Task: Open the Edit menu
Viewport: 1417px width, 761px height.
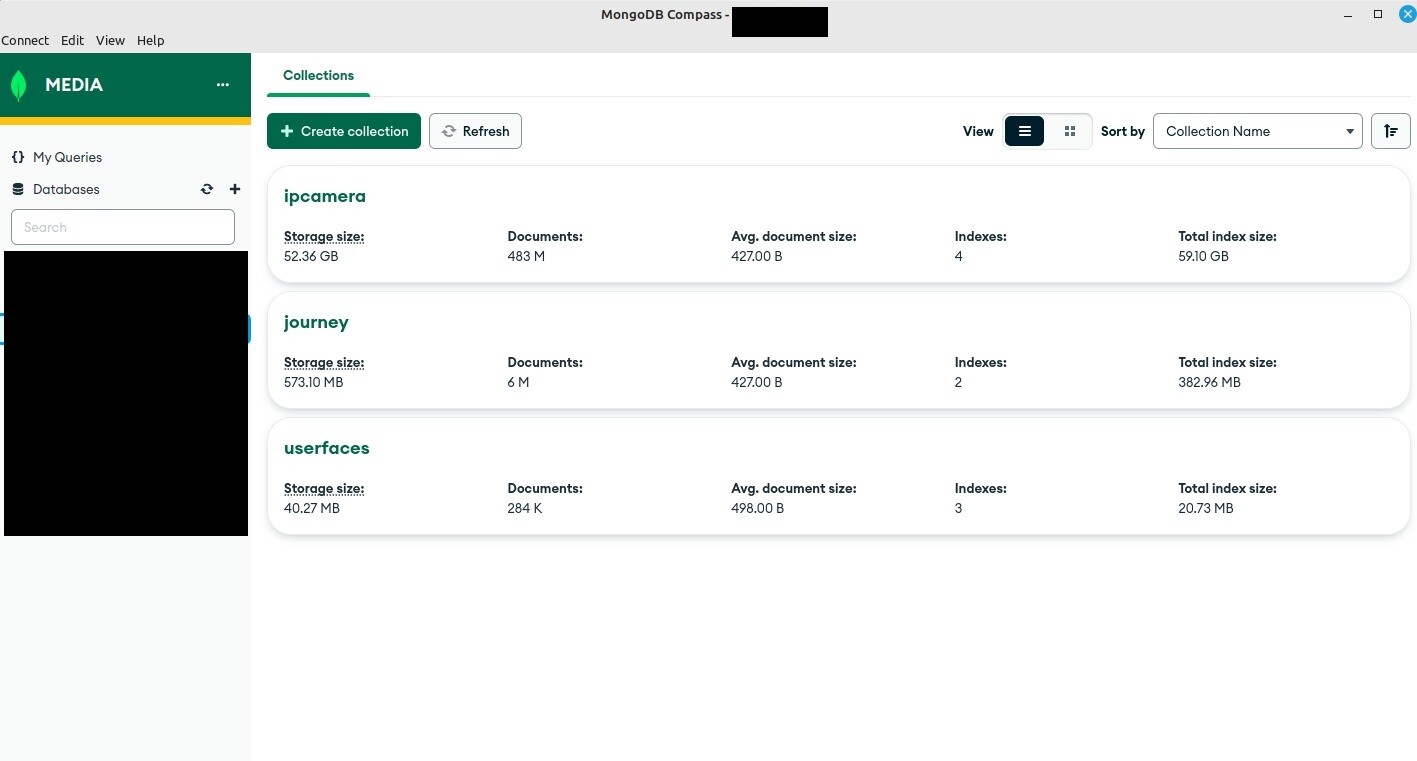Action: [72, 40]
